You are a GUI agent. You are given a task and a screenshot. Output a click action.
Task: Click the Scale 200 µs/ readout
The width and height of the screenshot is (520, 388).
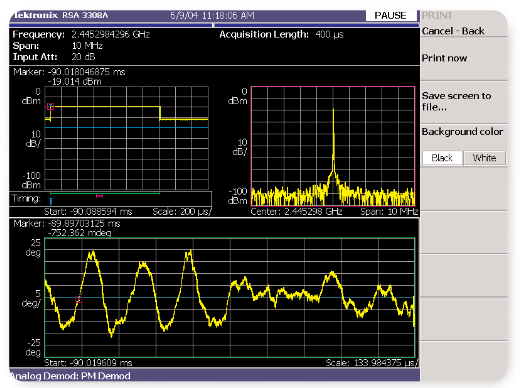tap(182, 212)
